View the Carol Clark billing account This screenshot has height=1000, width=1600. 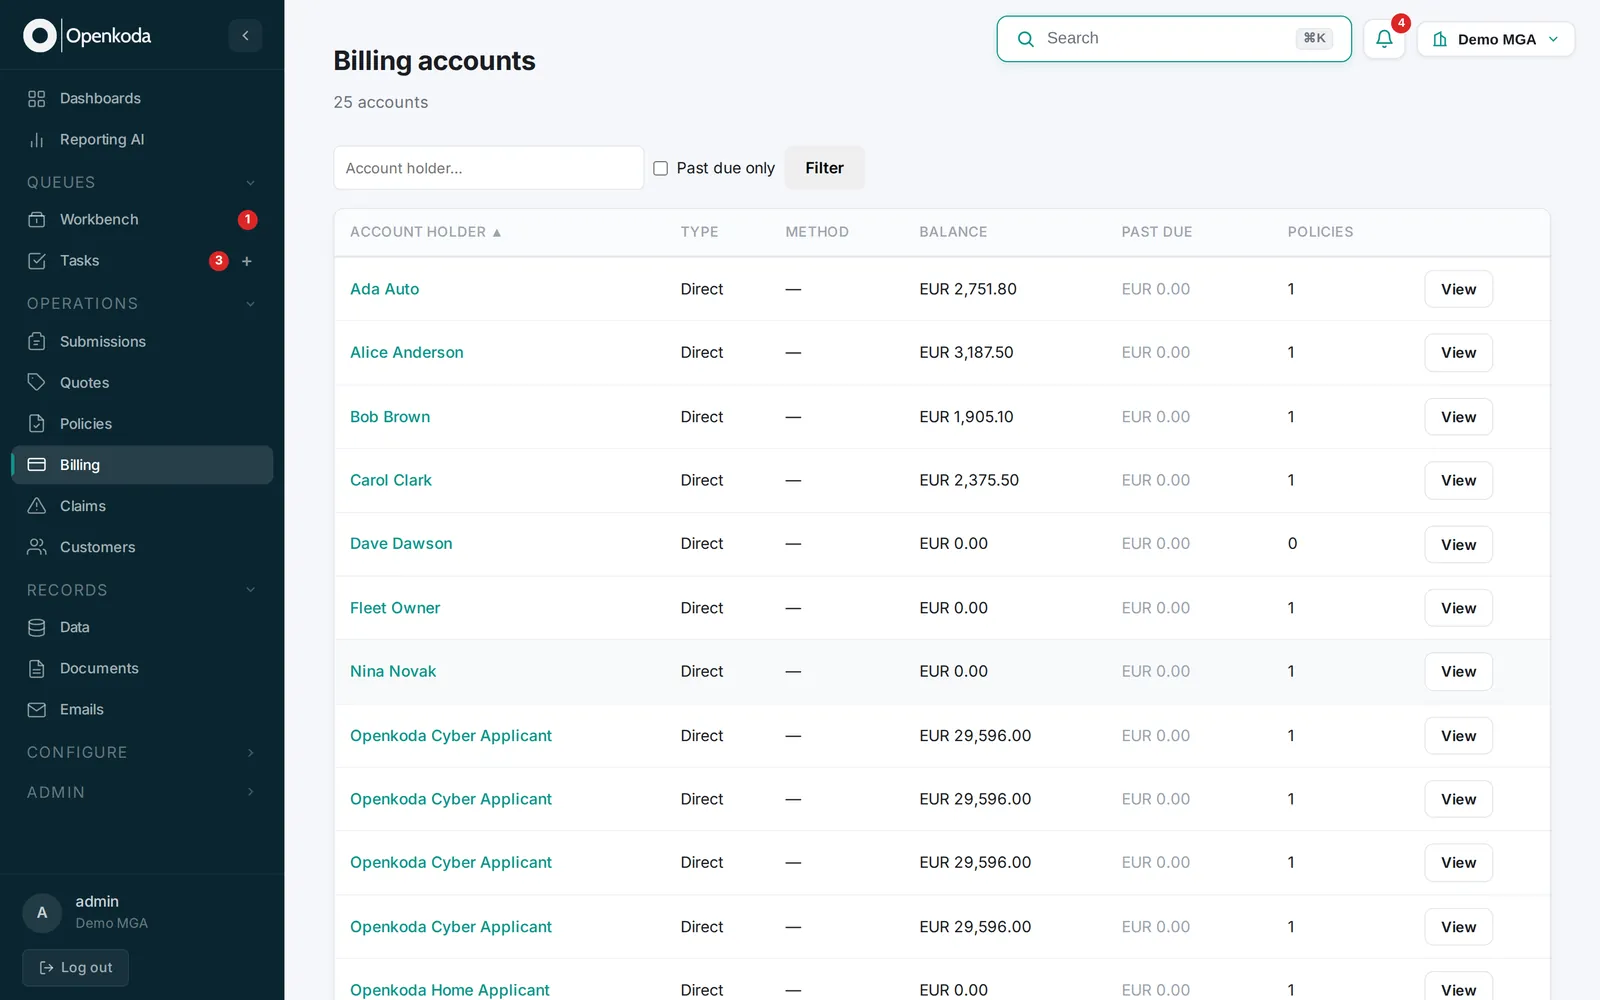click(1458, 481)
